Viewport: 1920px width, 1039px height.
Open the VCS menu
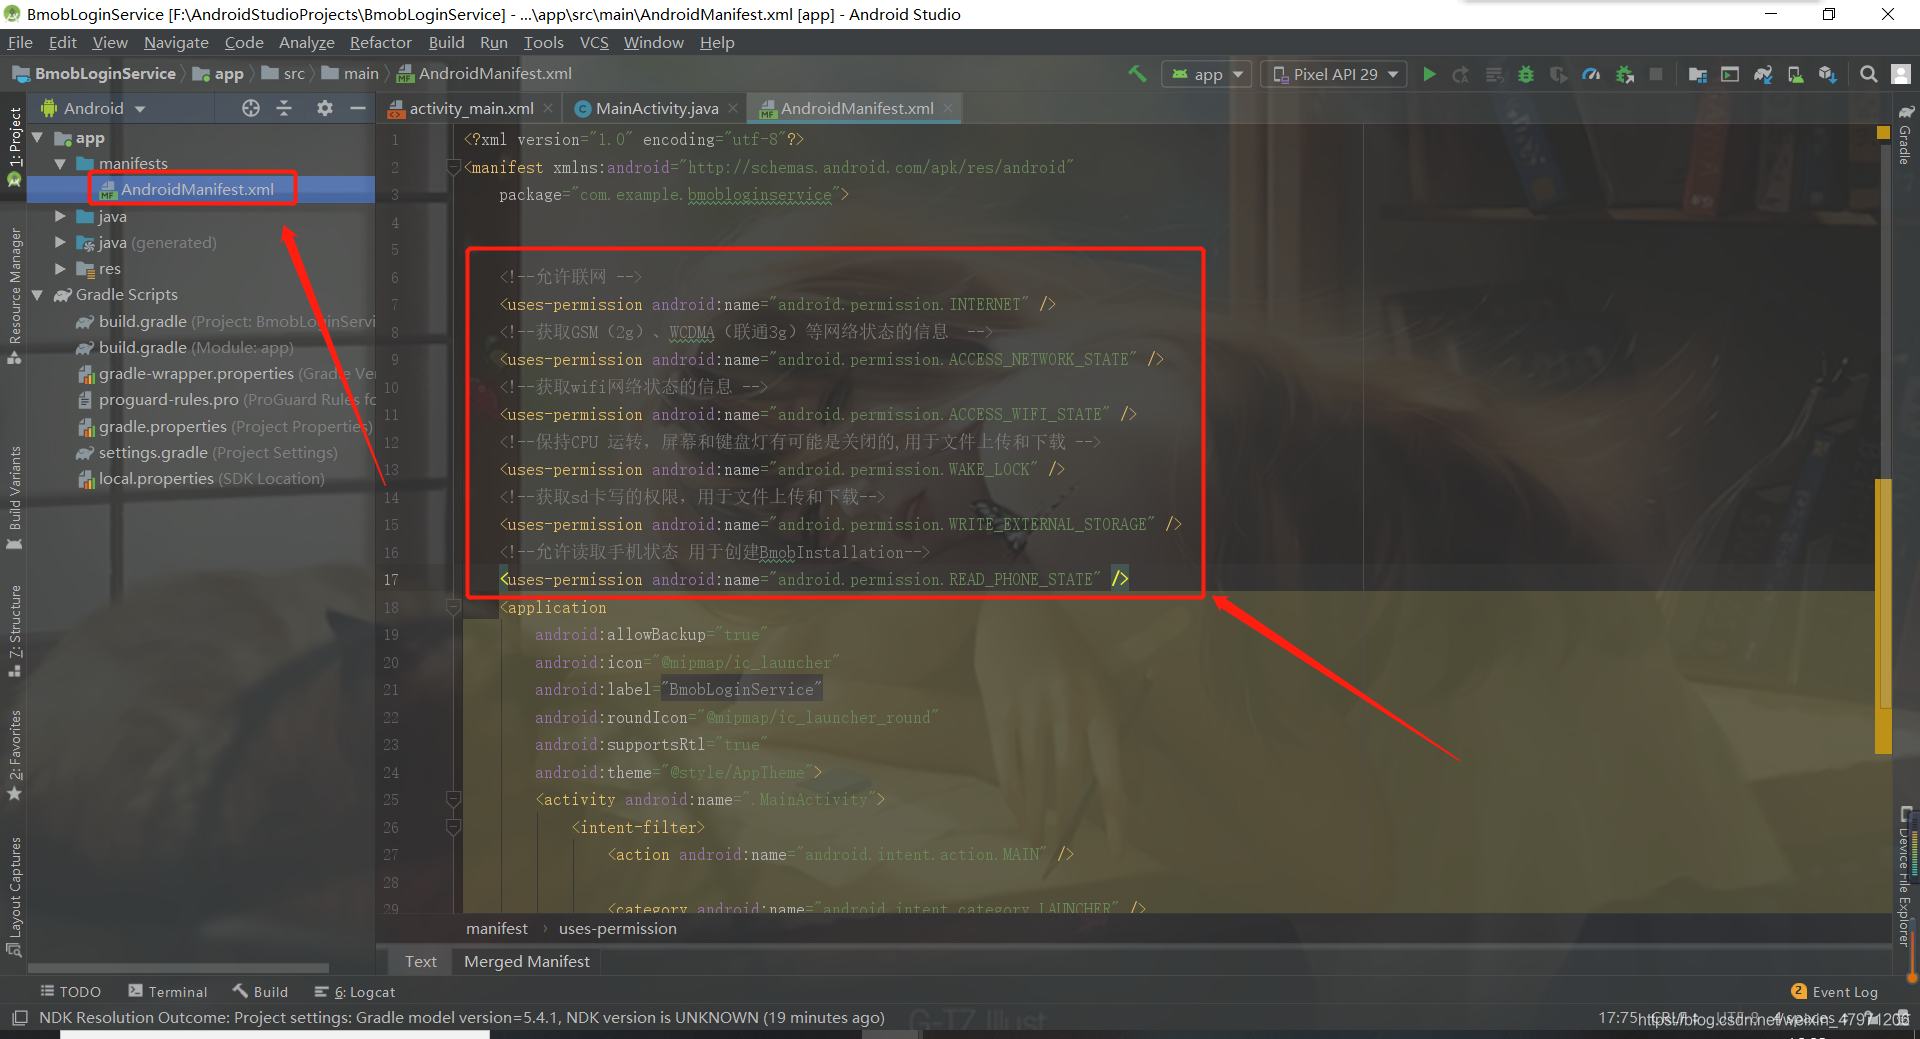click(x=594, y=42)
